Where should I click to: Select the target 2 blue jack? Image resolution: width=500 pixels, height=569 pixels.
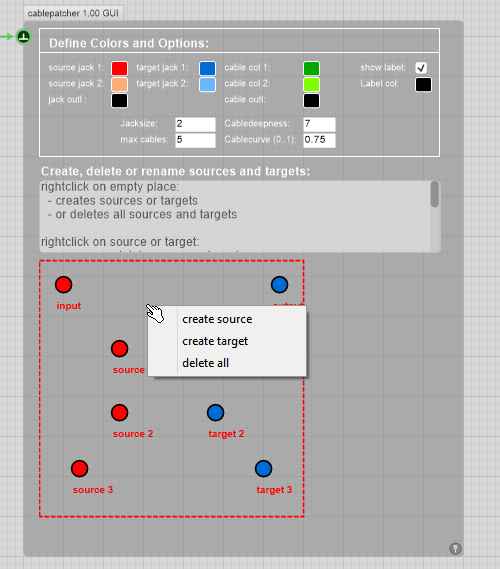coord(216,413)
